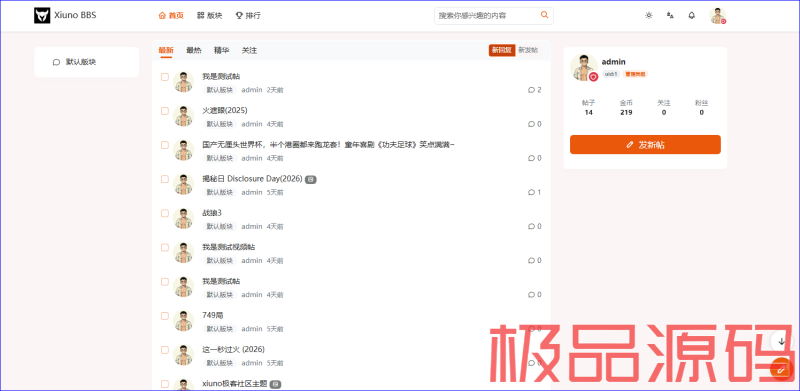800x391 pixels.
Task: Click the 金币 219 stat
Action: point(627,108)
